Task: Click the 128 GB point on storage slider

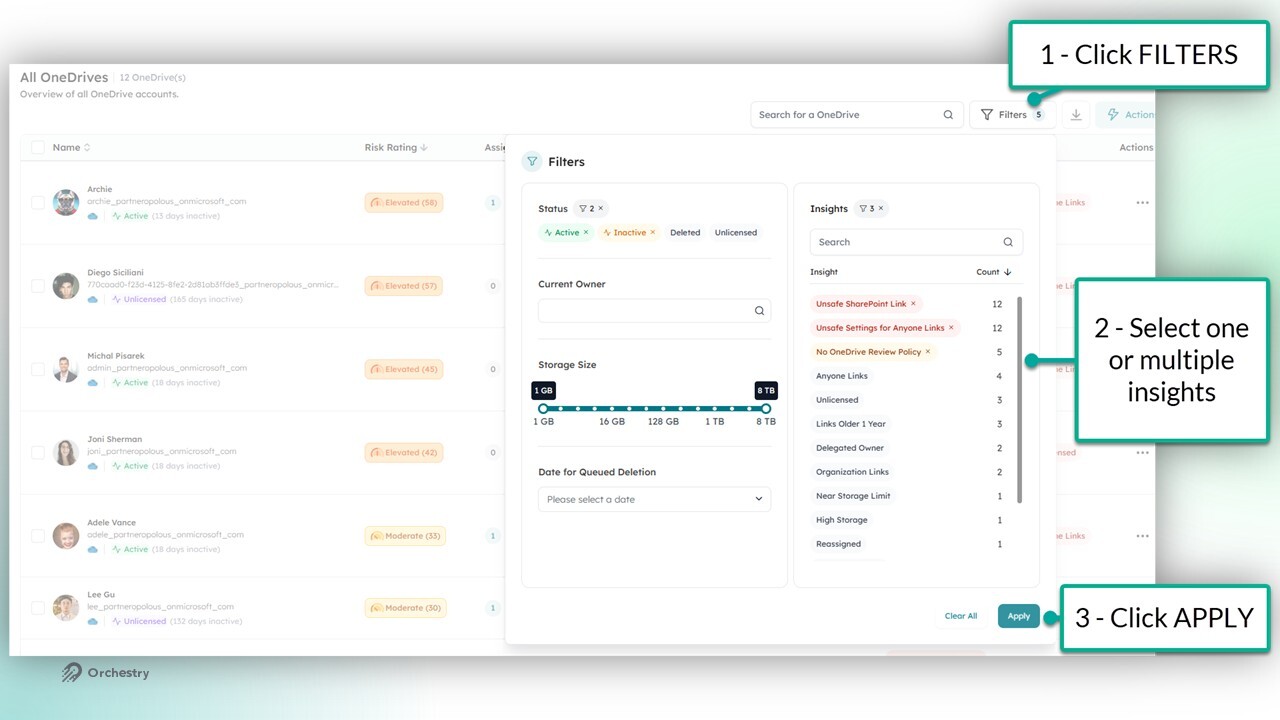Action: (x=663, y=408)
